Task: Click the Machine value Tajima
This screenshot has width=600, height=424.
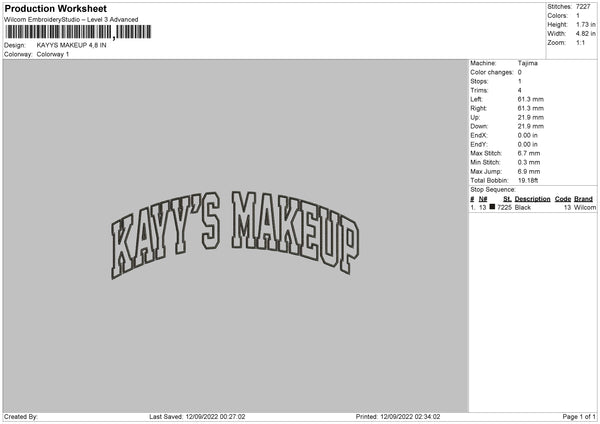Action: [x=528, y=63]
